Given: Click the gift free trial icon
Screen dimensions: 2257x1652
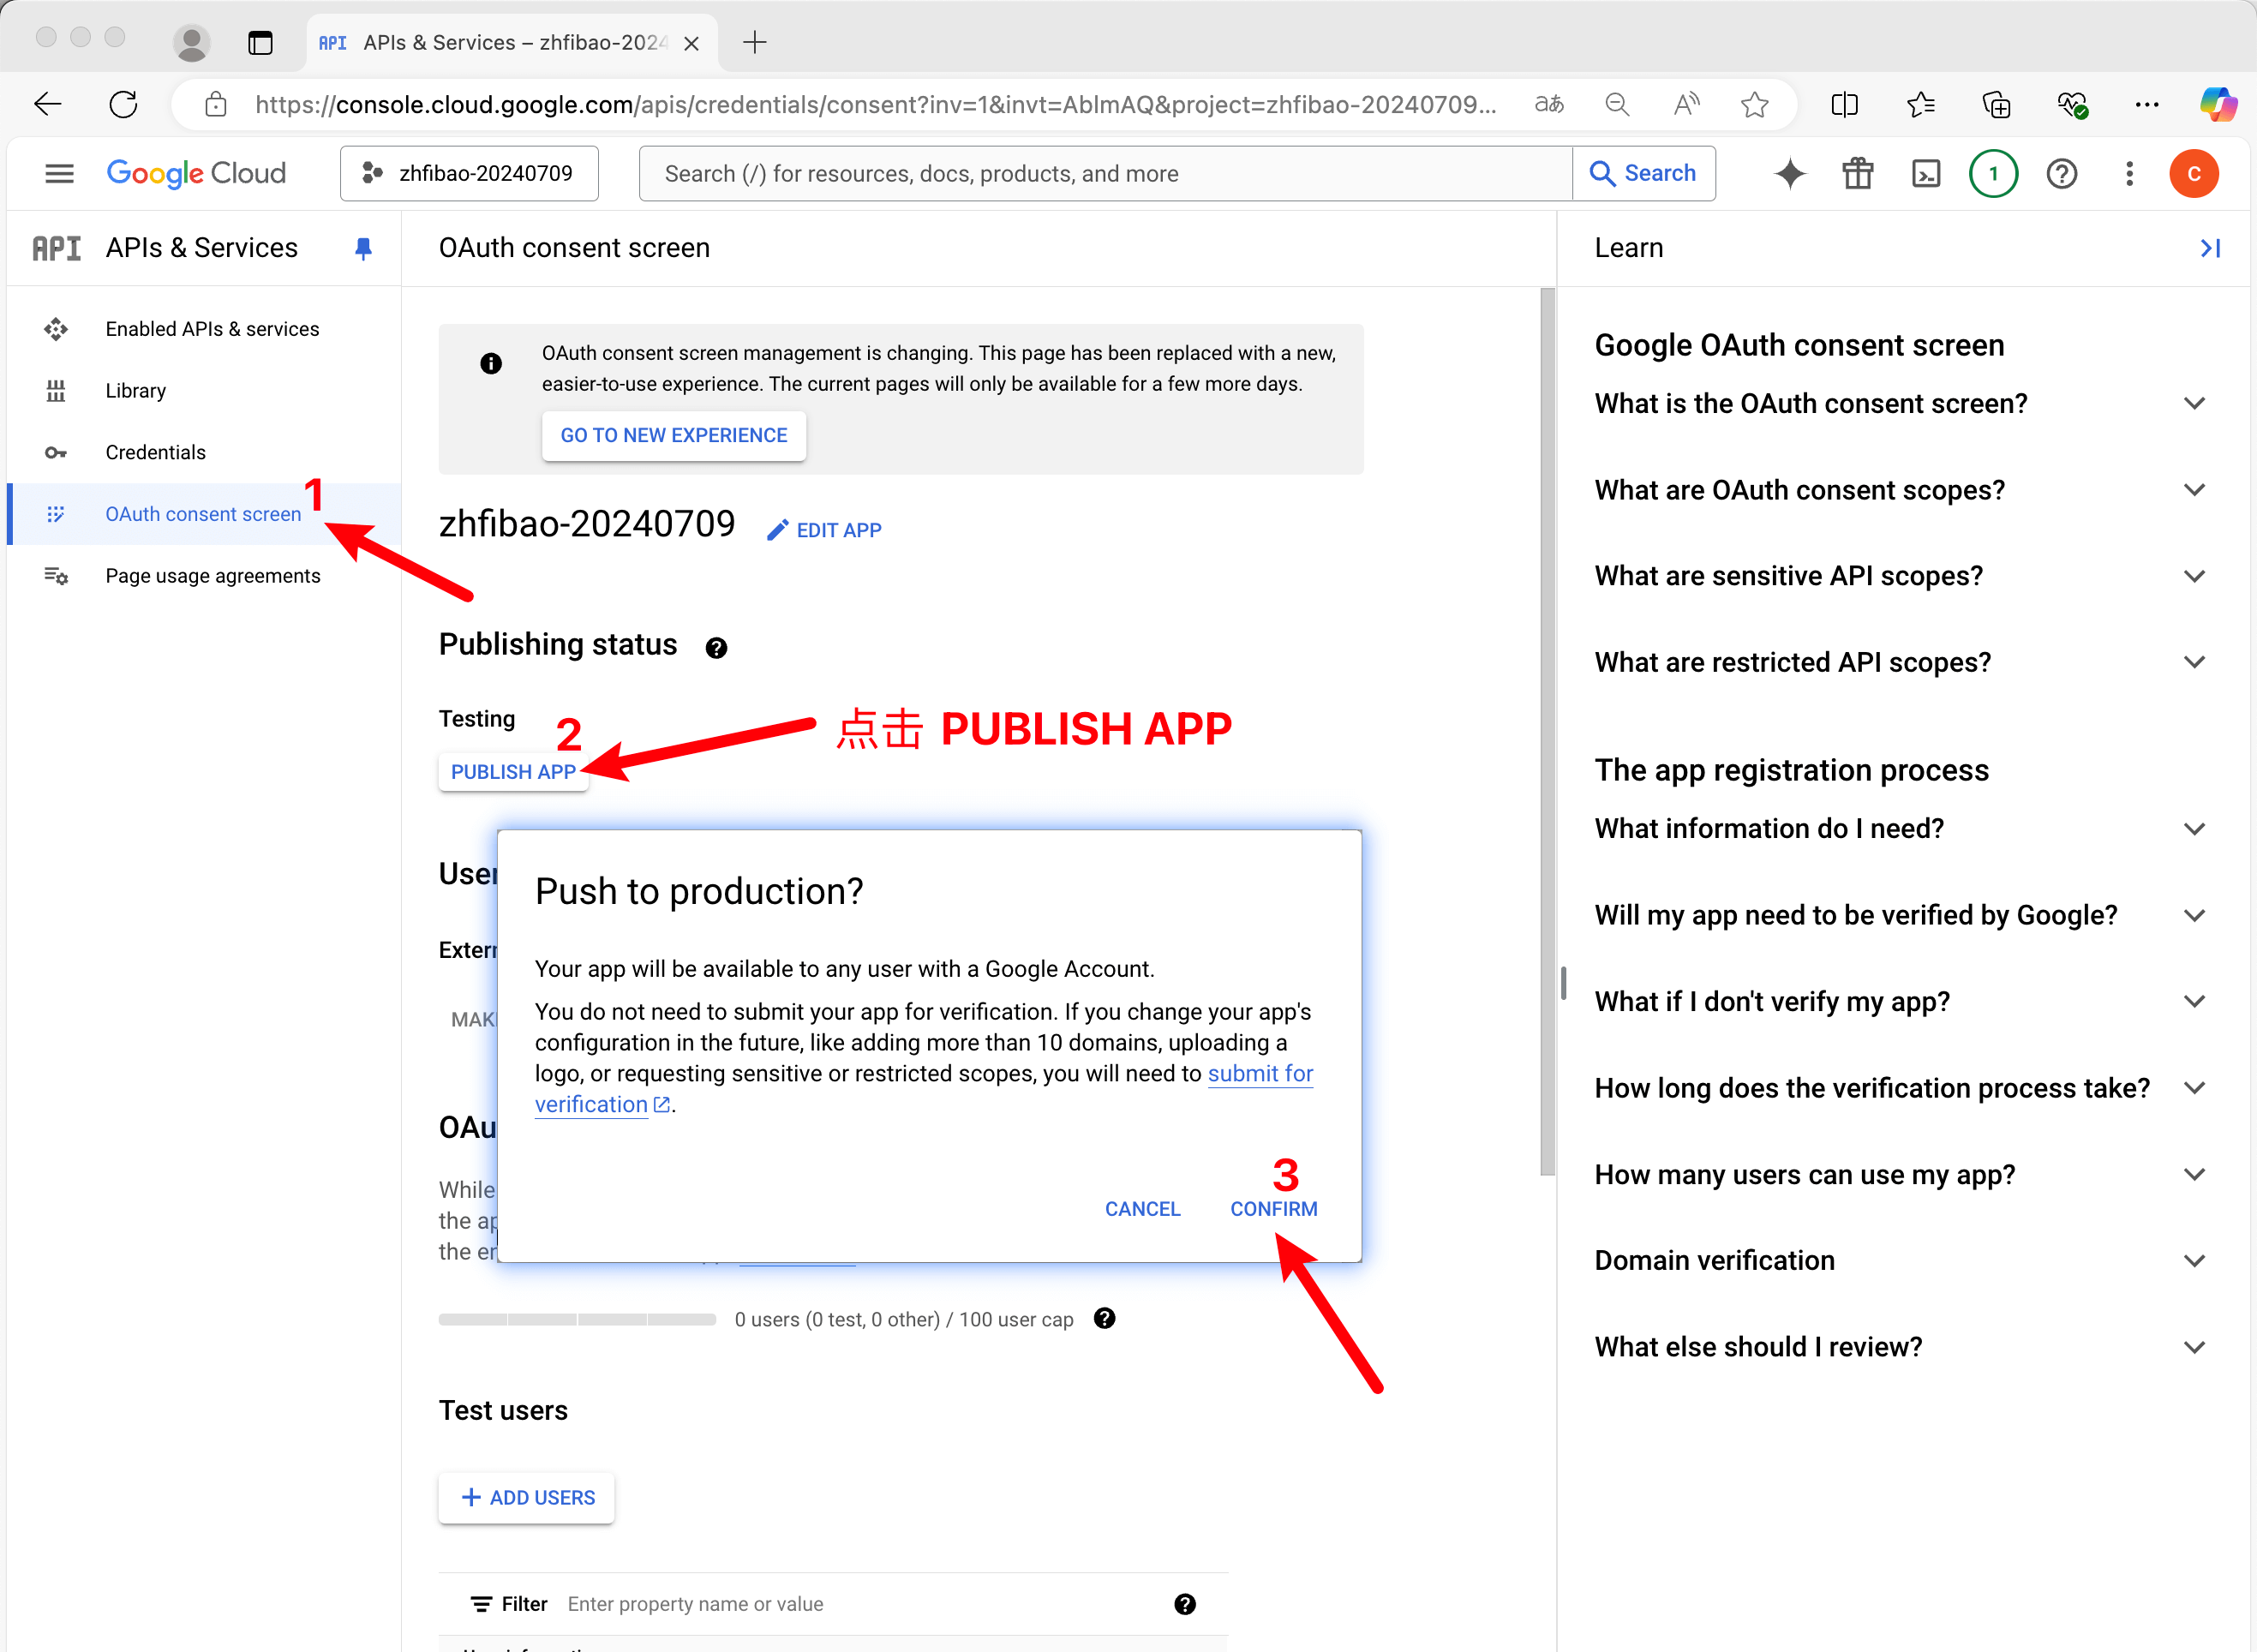Looking at the screenshot, I should pyautogui.click(x=1858, y=174).
